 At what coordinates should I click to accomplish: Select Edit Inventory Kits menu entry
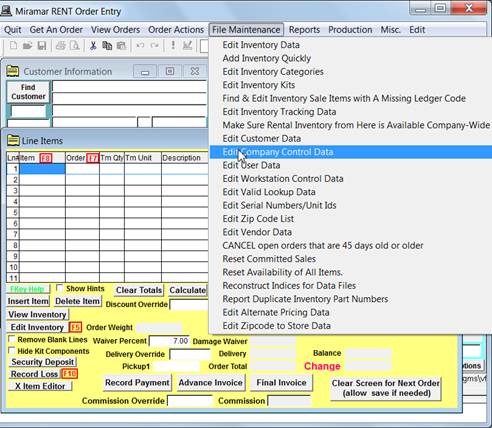[x=351, y=85]
